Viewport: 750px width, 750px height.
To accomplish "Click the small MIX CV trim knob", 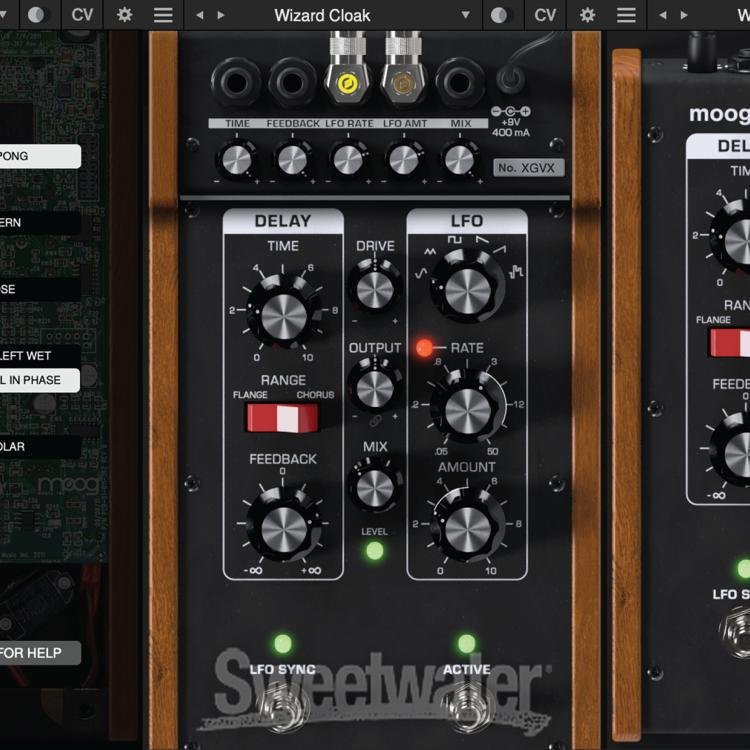I will (459, 160).
